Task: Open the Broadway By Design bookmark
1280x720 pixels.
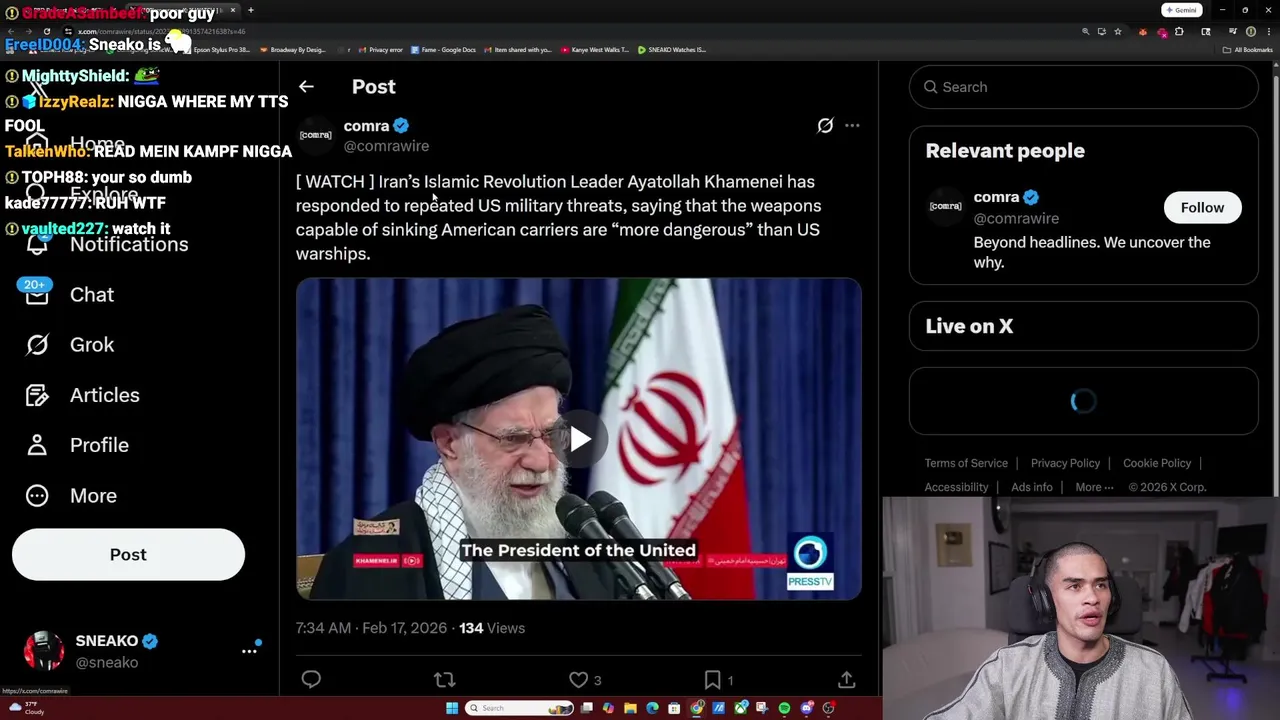Action: pos(291,49)
